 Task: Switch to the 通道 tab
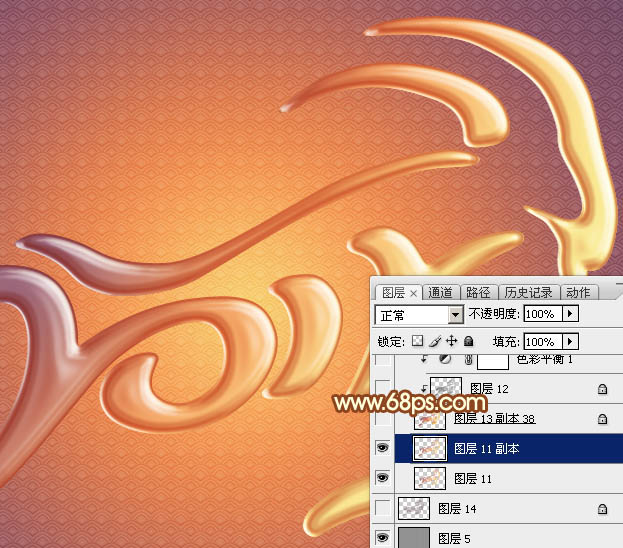click(440, 292)
